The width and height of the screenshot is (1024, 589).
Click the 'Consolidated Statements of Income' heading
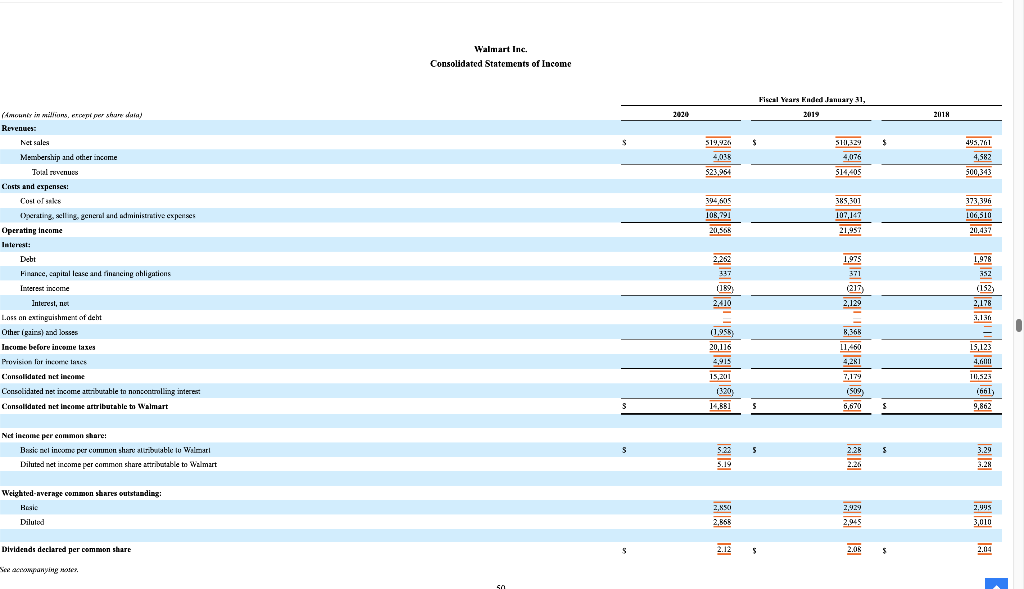click(x=500, y=63)
